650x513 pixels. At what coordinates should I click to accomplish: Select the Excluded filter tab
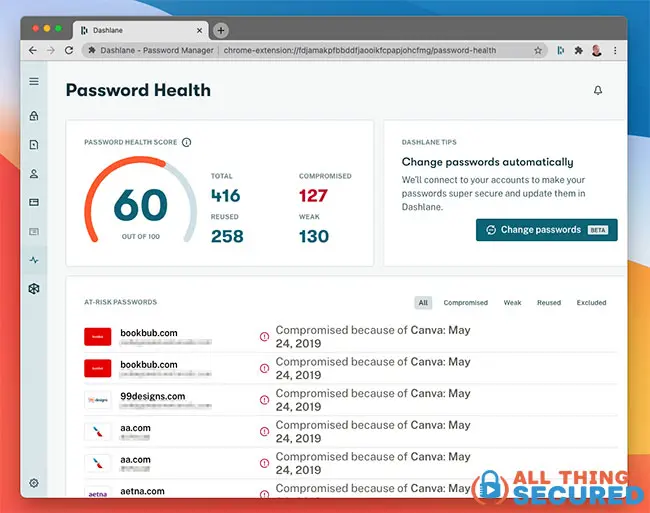tap(591, 302)
